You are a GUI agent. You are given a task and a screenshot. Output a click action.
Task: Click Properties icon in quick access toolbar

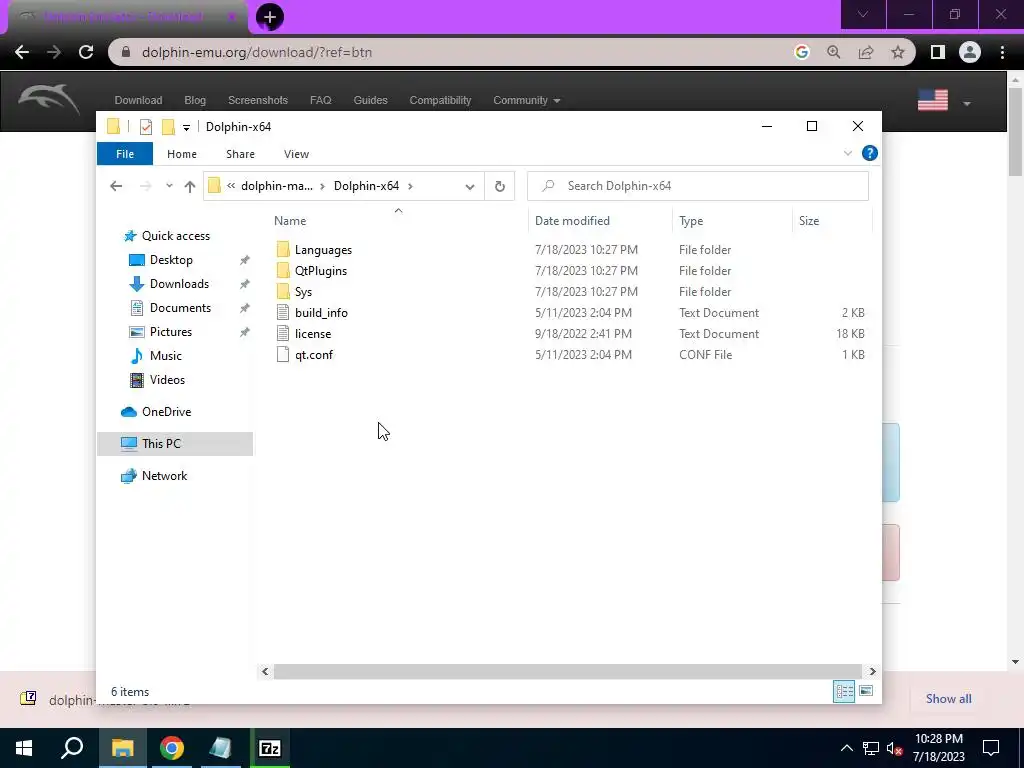(146, 127)
